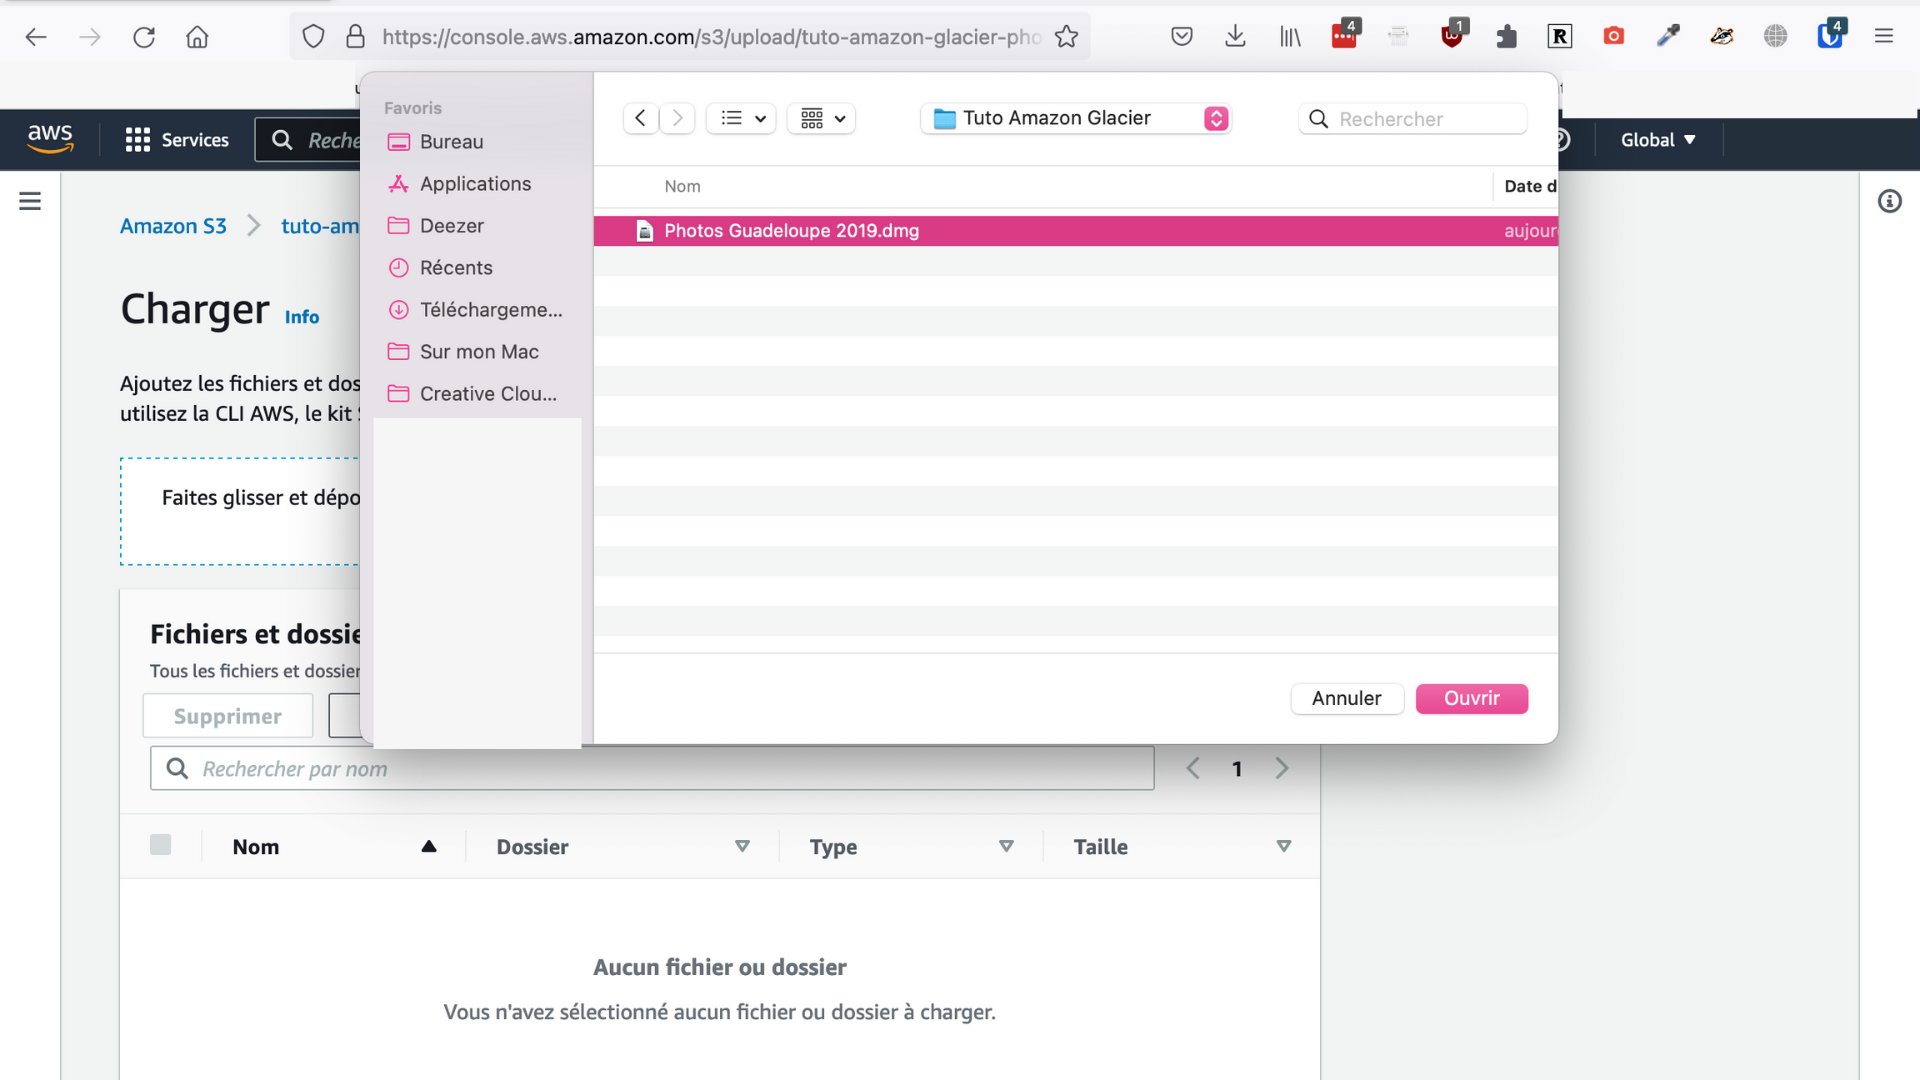Select Récents in the Favoris sidebar

coord(456,268)
